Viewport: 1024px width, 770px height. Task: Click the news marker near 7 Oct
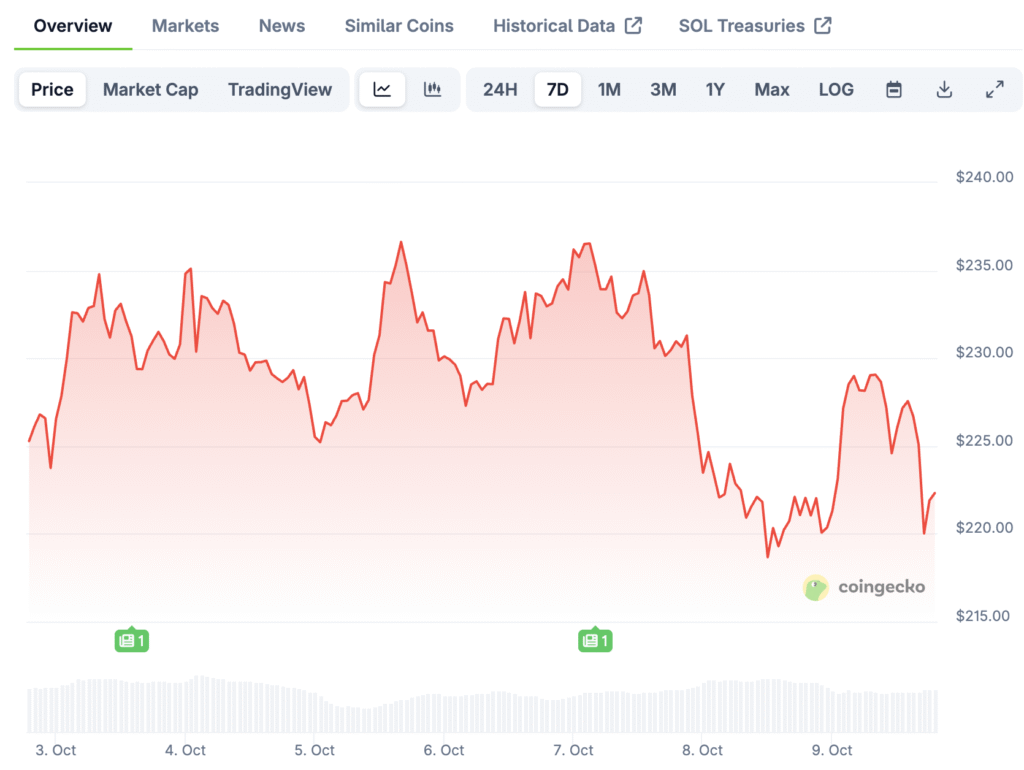pyautogui.click(x=595, y=640)
